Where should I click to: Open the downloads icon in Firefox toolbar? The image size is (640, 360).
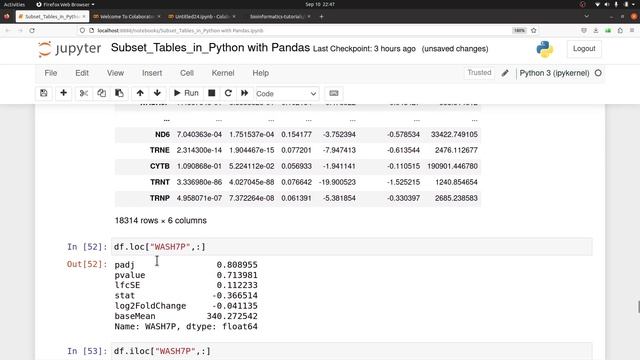(x=596, y=31)
